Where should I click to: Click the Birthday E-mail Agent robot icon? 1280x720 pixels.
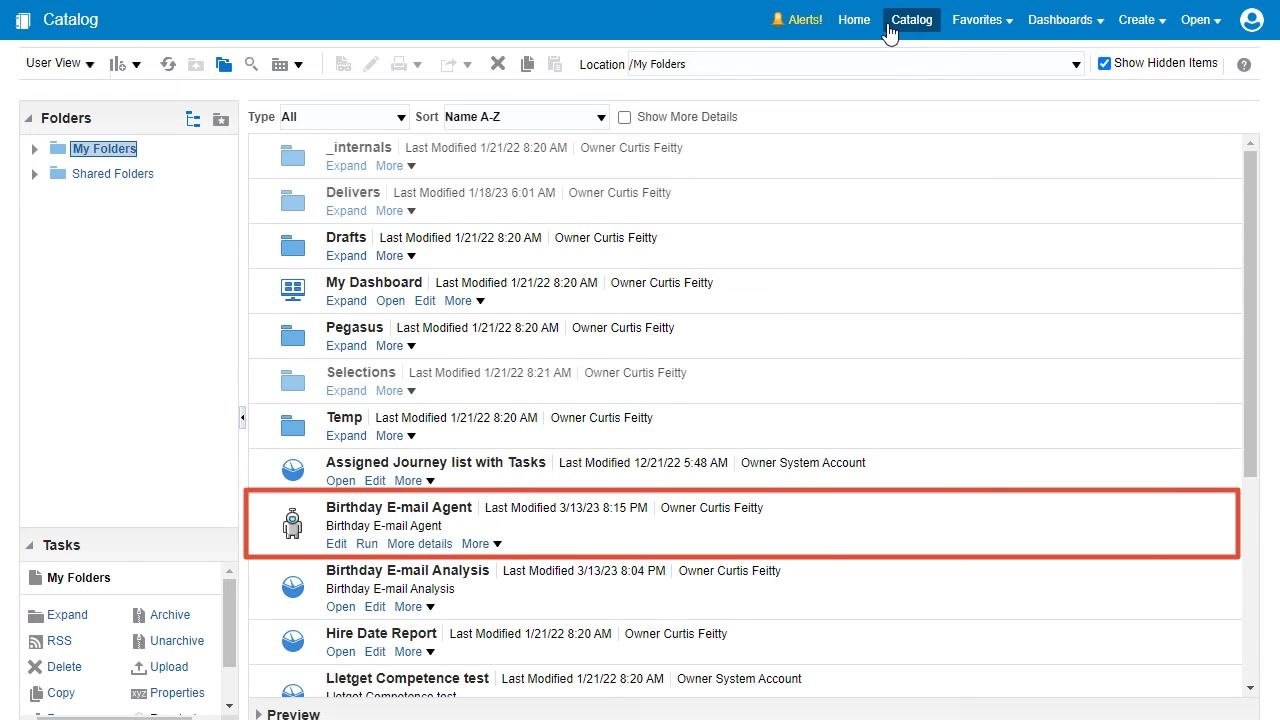(x=292, y=523)
